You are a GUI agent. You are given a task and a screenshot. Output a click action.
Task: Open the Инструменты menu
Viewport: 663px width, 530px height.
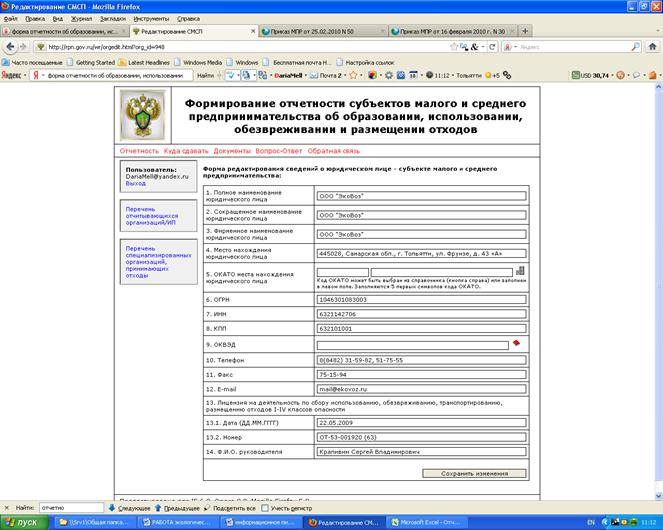151,19
